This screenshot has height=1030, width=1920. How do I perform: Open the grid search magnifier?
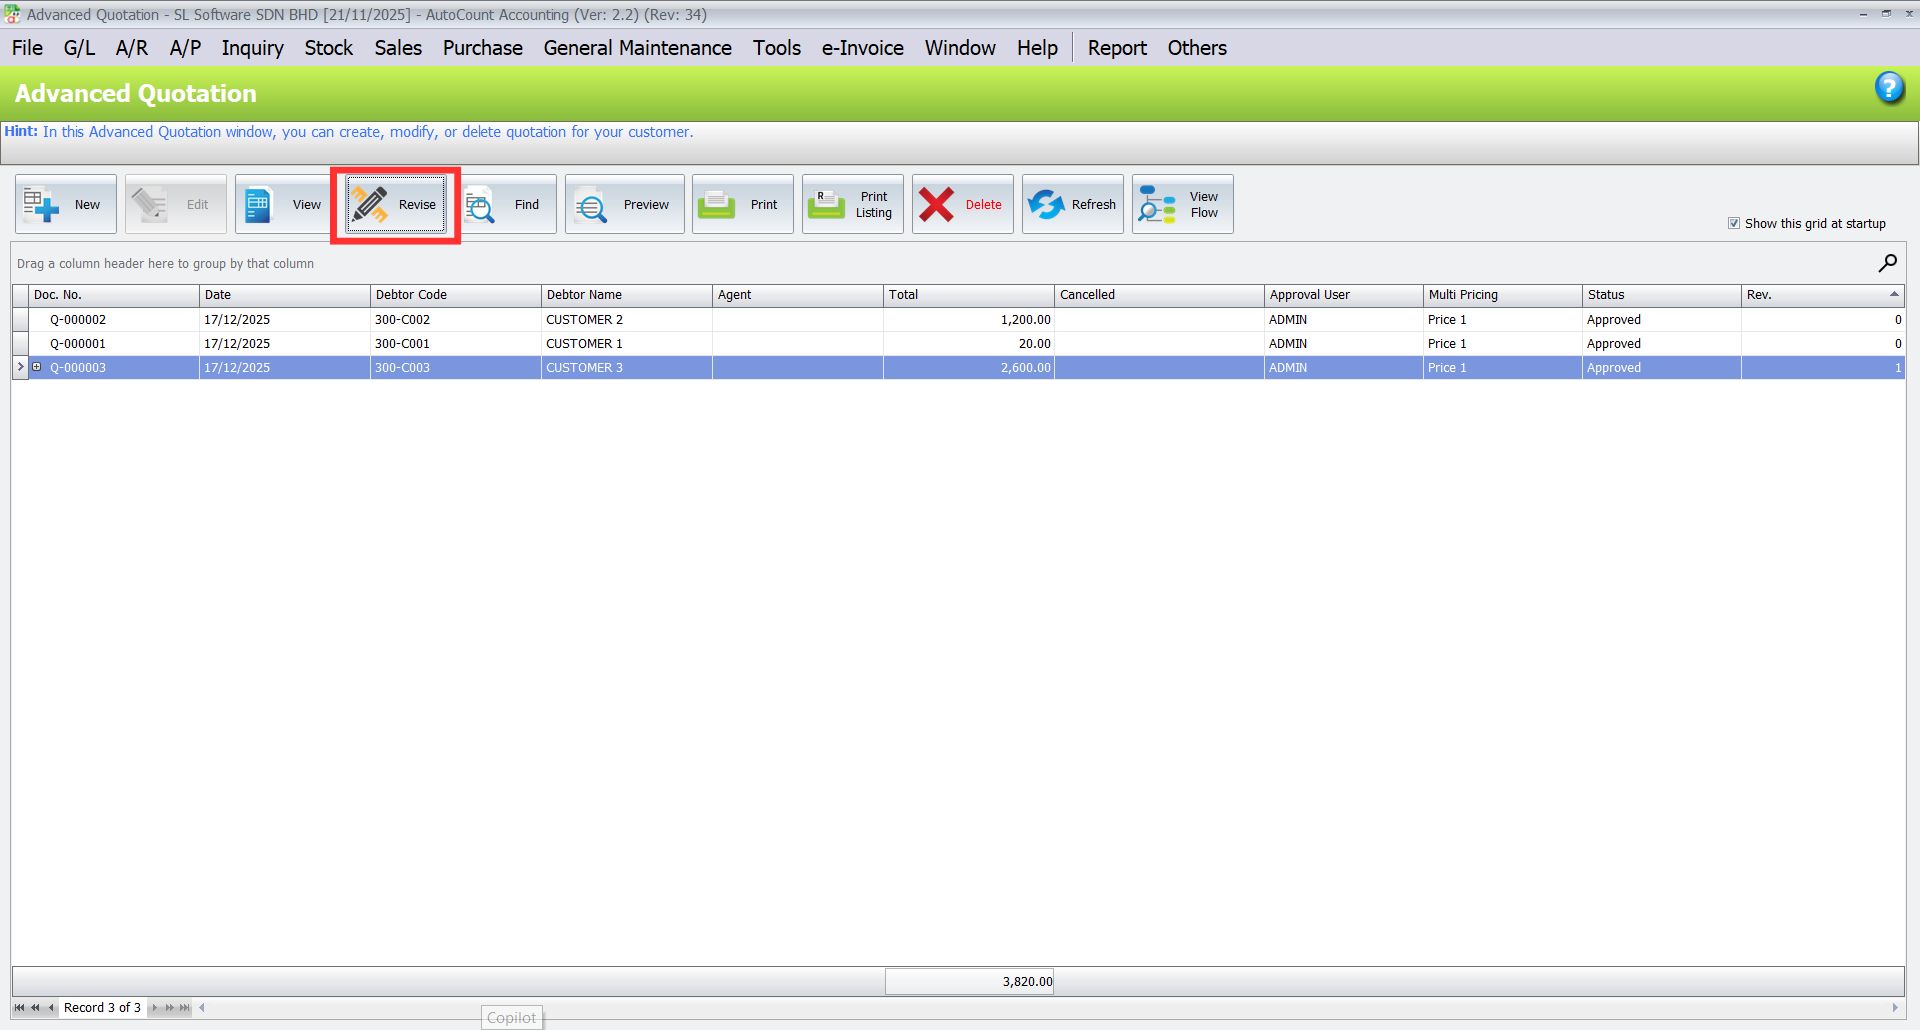[x=1888, y=263]
